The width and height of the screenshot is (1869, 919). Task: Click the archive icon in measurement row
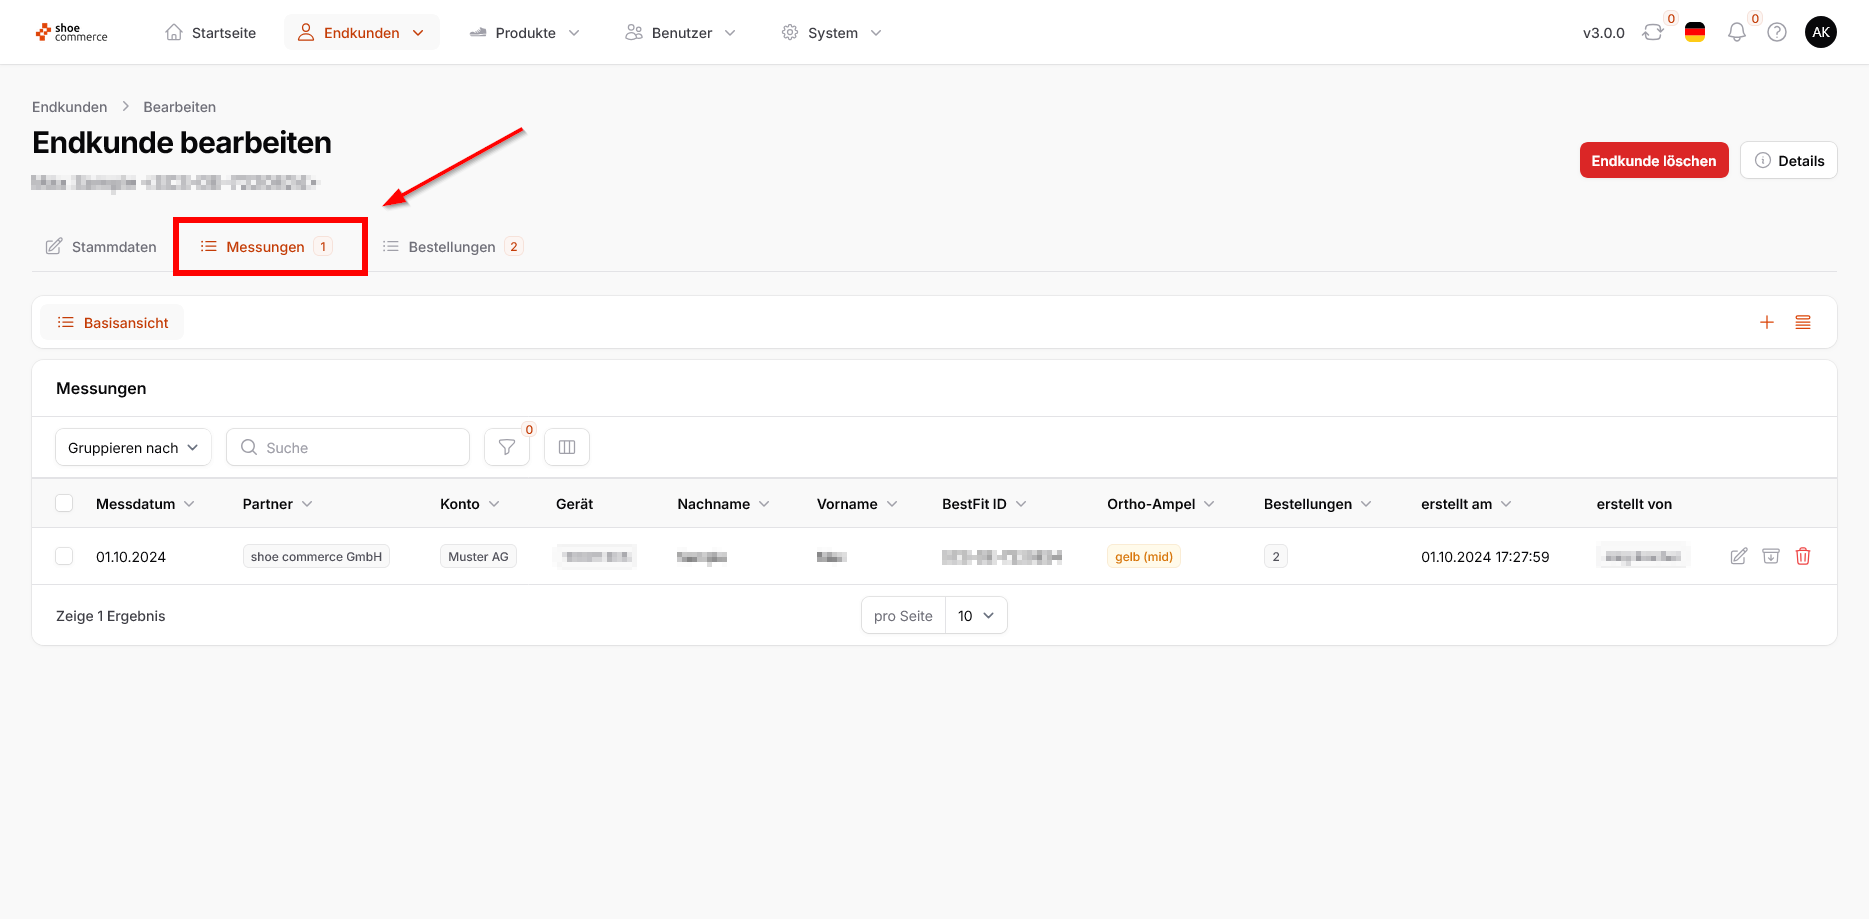pyautogui.click(x=1771, y=556)
